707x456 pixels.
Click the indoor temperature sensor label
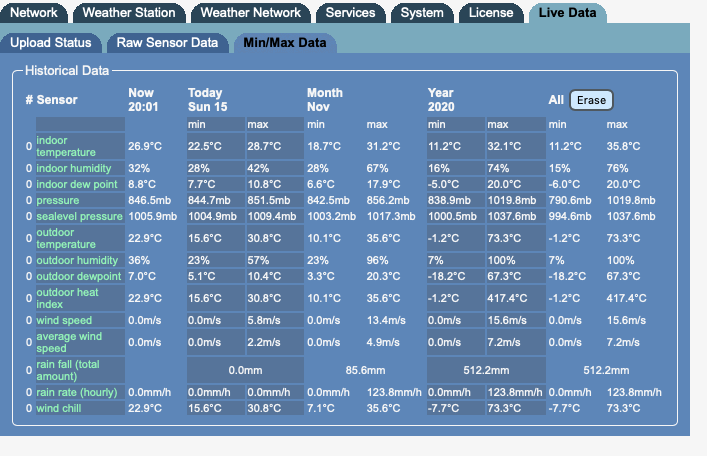pyautogui.click(x=66, y=146)
